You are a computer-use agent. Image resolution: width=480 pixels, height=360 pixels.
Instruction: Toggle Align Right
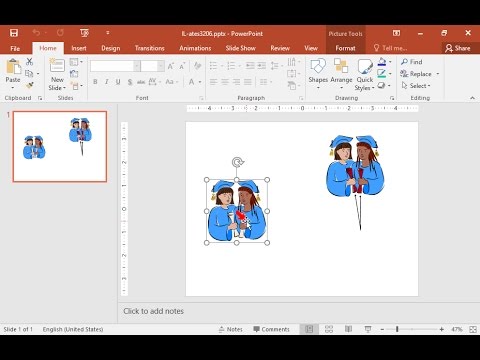click(236, 82)
